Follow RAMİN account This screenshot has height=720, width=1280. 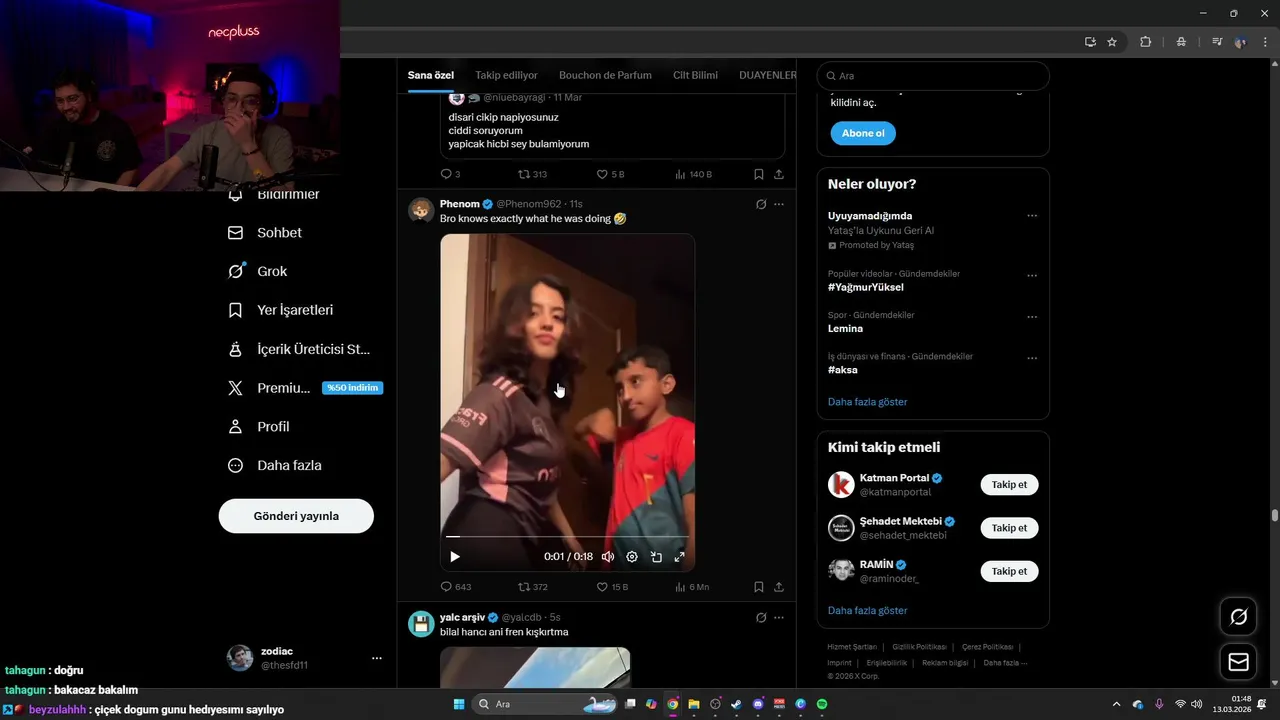coord(1009,571)
